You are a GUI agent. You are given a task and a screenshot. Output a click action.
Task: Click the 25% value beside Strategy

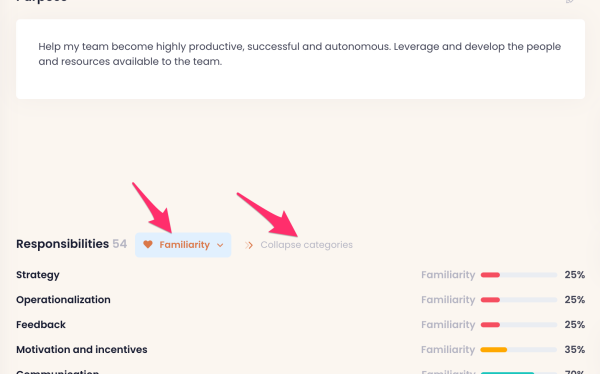pyautogui.click(x=574, y=275)
